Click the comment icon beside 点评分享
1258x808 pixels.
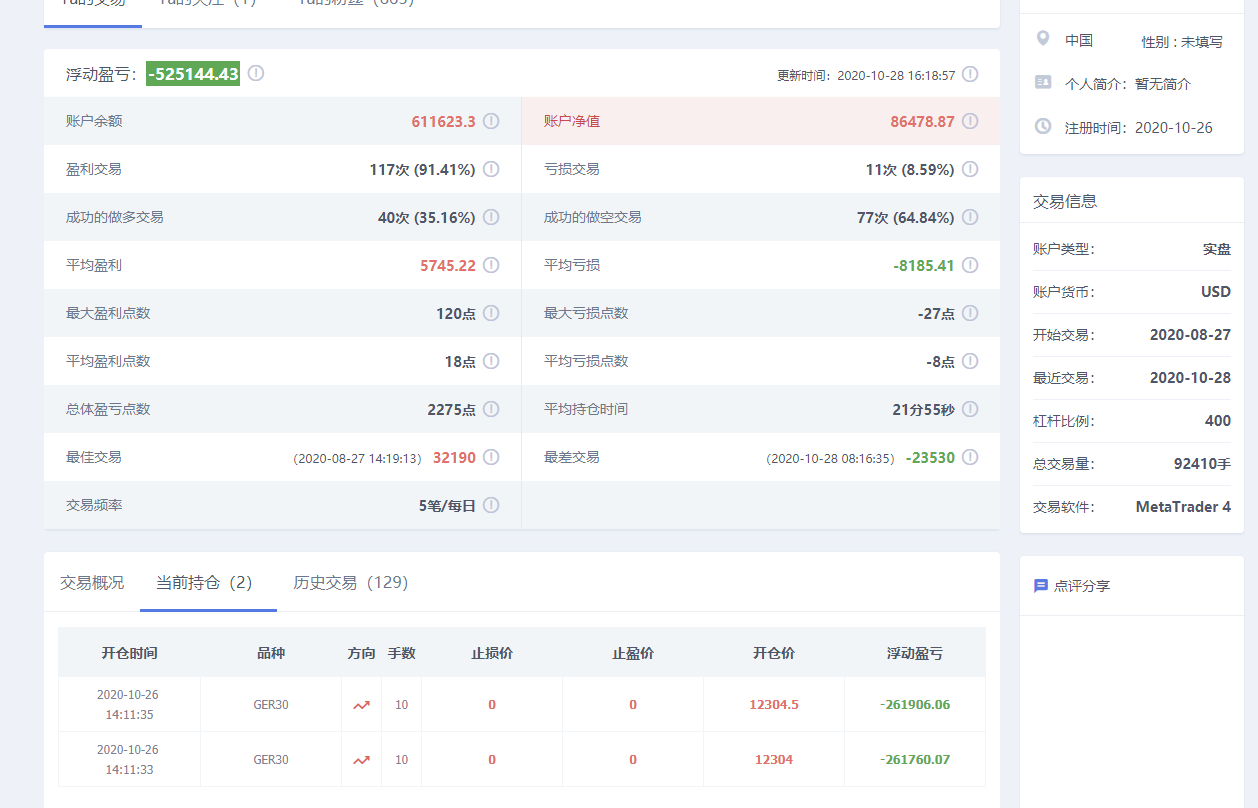pos(1040,585)
